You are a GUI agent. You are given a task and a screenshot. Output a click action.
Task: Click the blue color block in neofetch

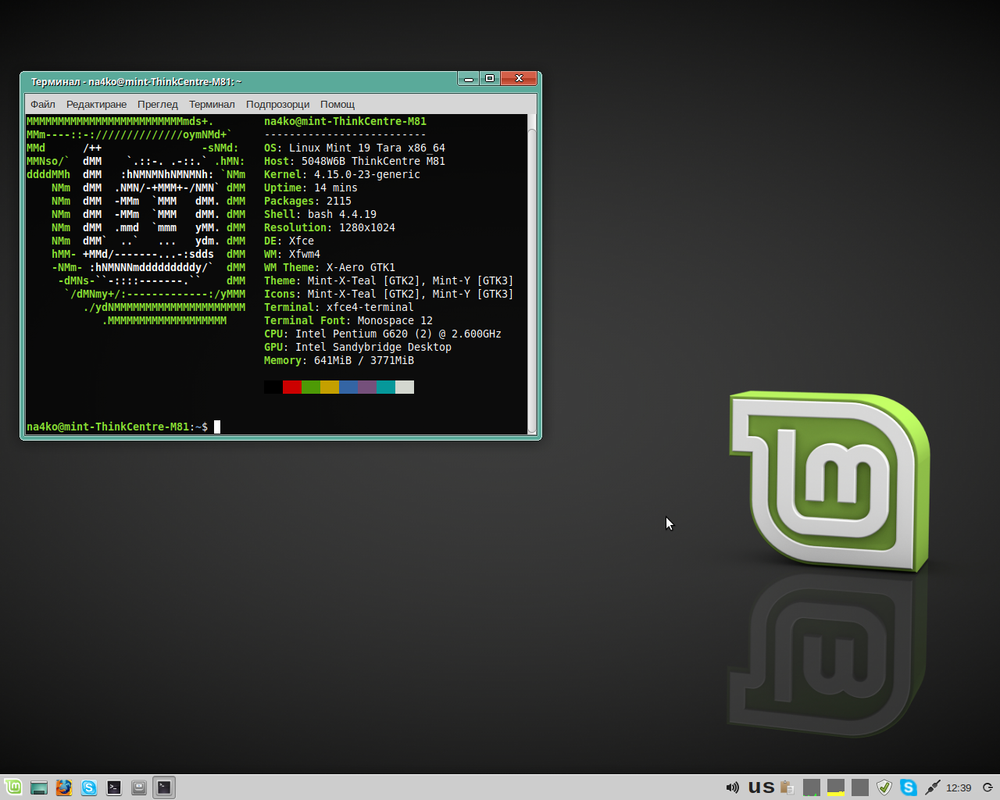point(348,387)
